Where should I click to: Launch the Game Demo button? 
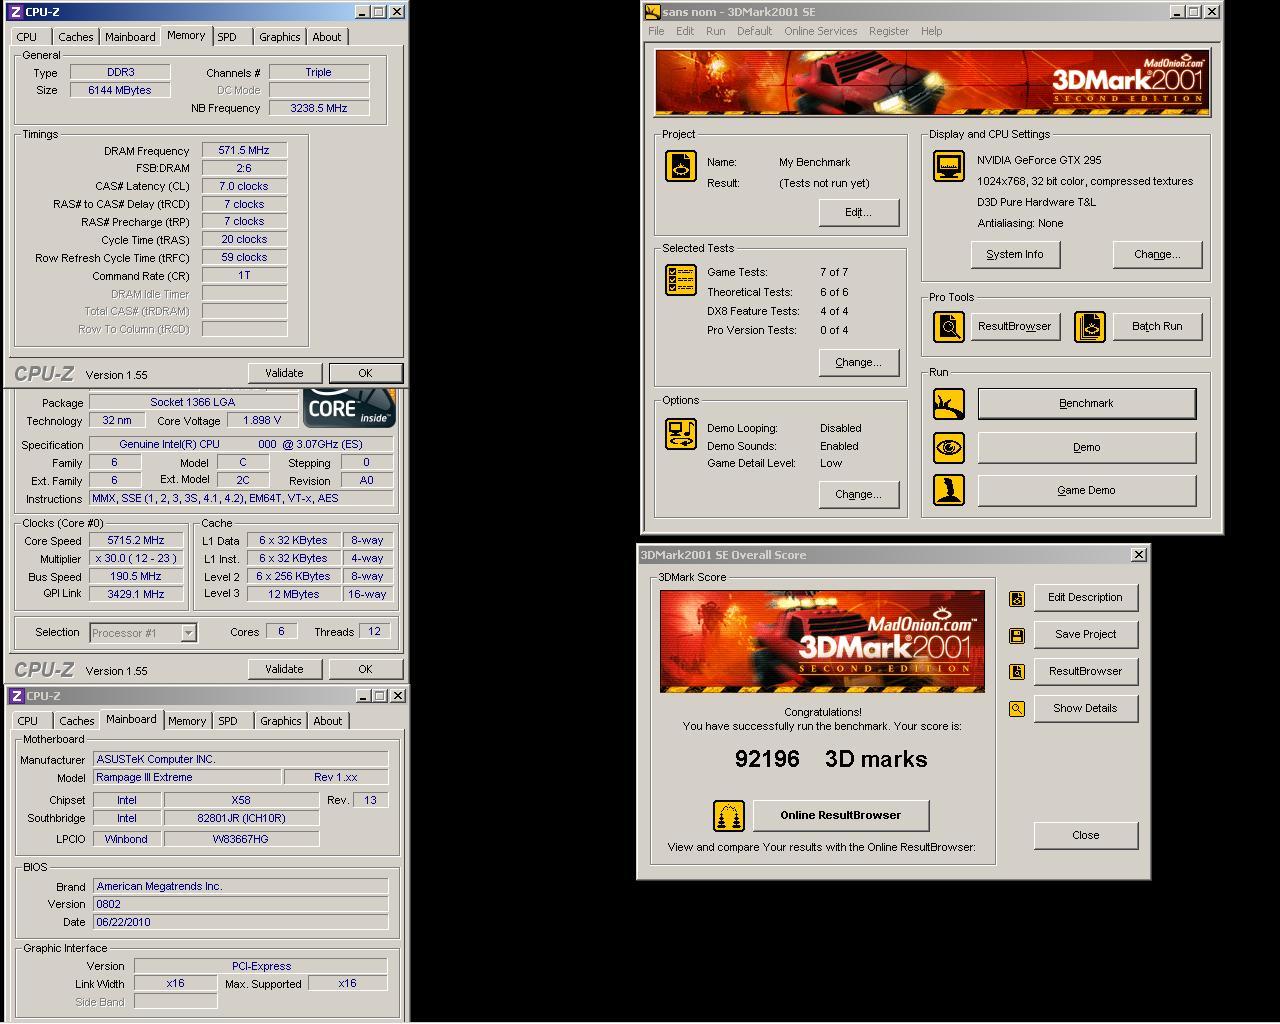[x=1086, y=490]
